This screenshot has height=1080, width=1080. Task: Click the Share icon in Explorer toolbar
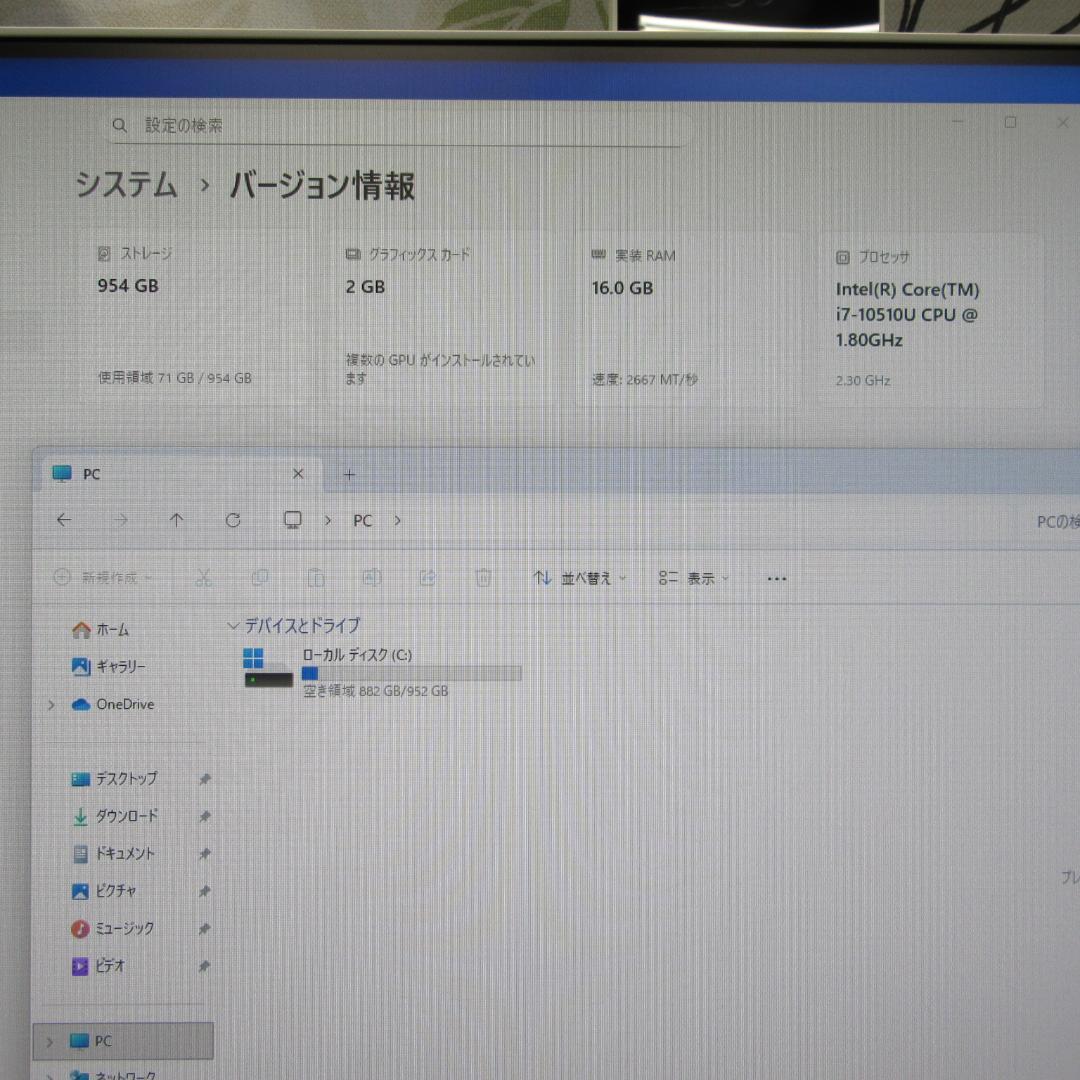pyautogui.click(x=427, y=577)
